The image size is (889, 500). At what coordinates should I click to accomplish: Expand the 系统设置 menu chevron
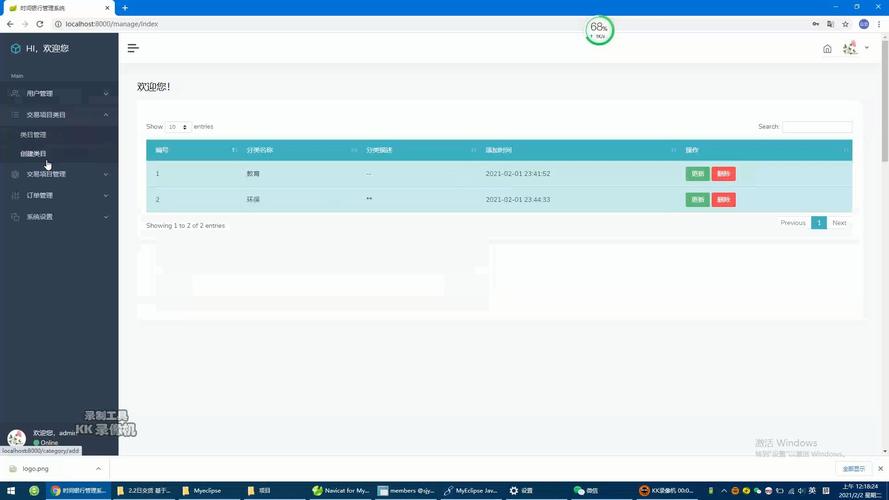(x=106, y=217)
